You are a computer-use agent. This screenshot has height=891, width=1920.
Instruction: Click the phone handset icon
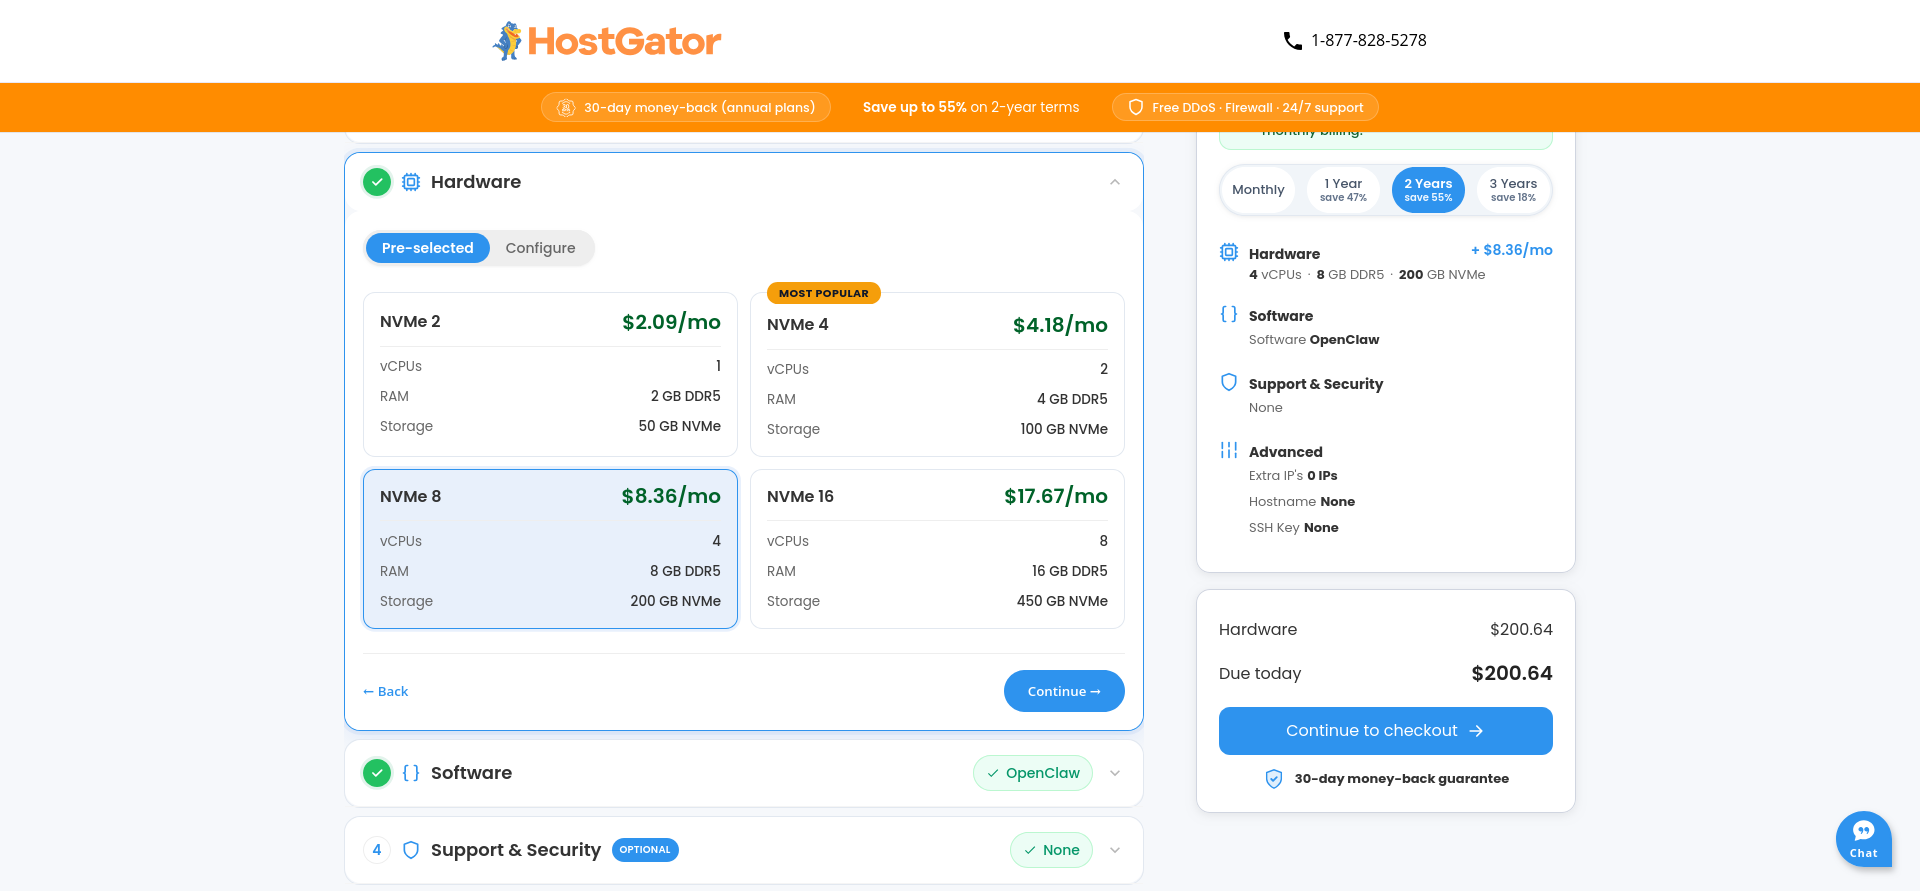tap(1292, 41)
